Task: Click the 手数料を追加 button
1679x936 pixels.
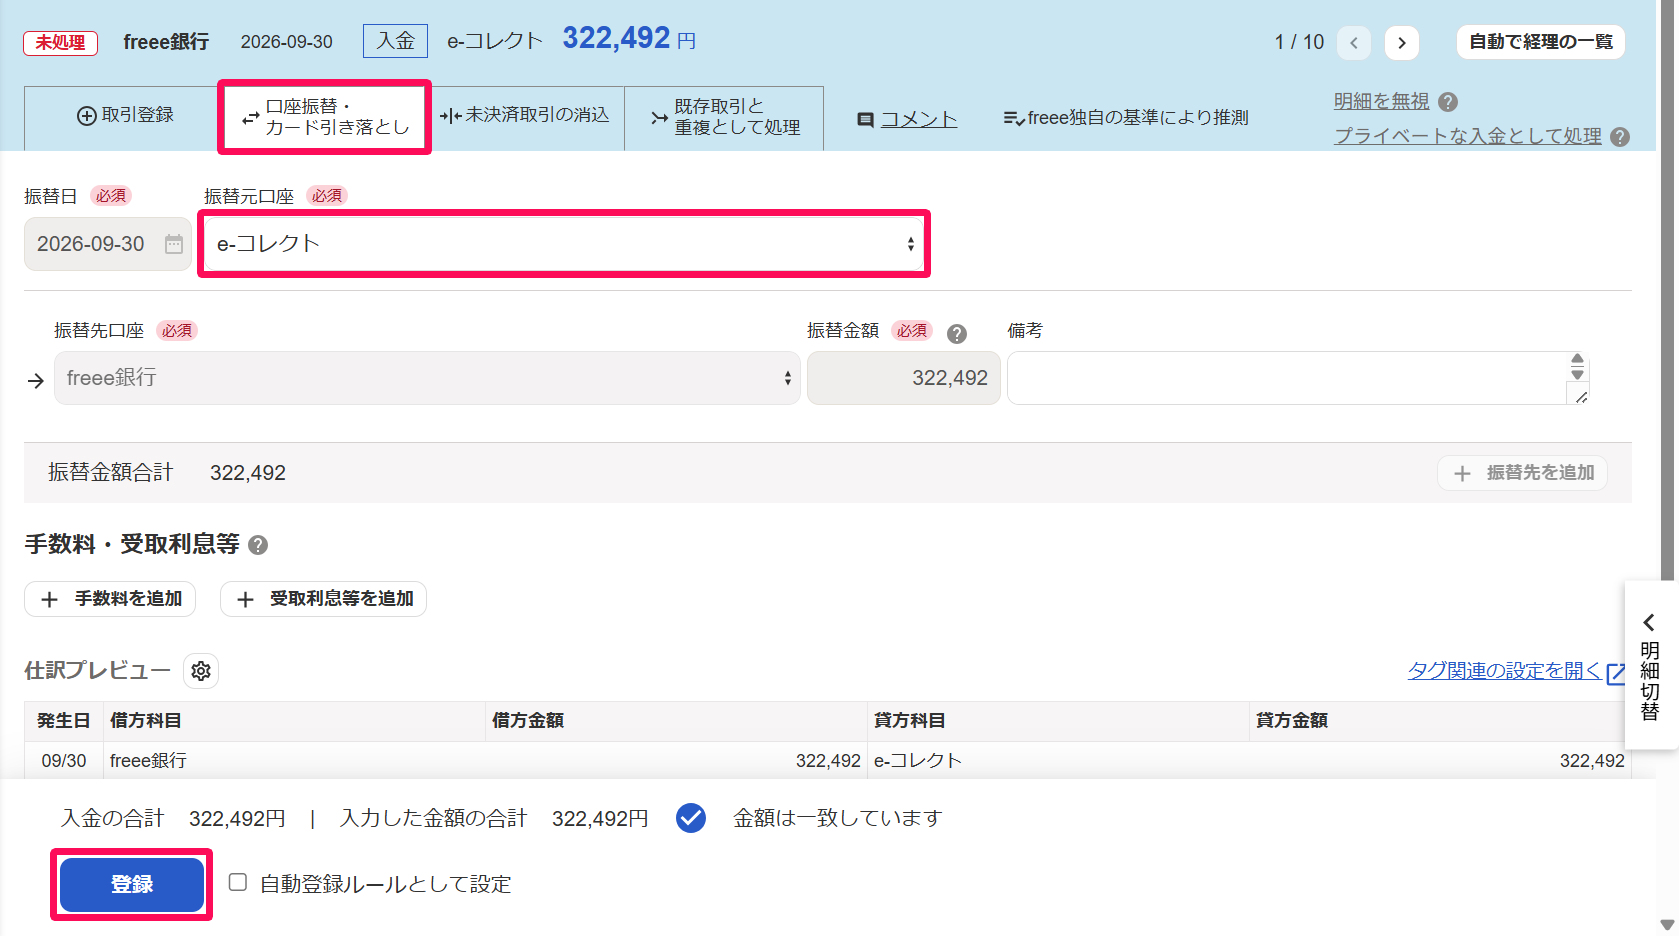Action: pos(110,599)
